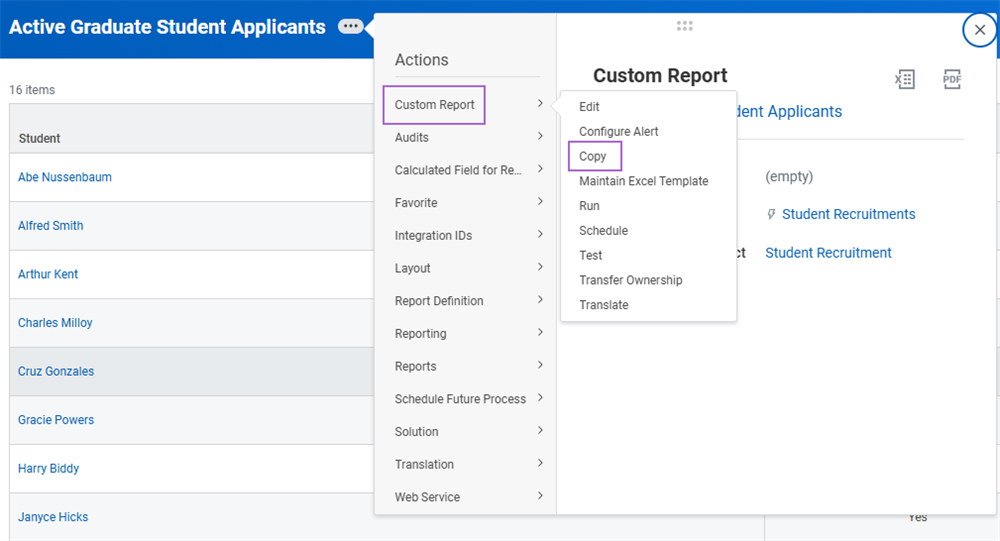This screenshot has width=1000, height=541.
Task: Choose Configure Alert in submenu
Action: point(618,131)
